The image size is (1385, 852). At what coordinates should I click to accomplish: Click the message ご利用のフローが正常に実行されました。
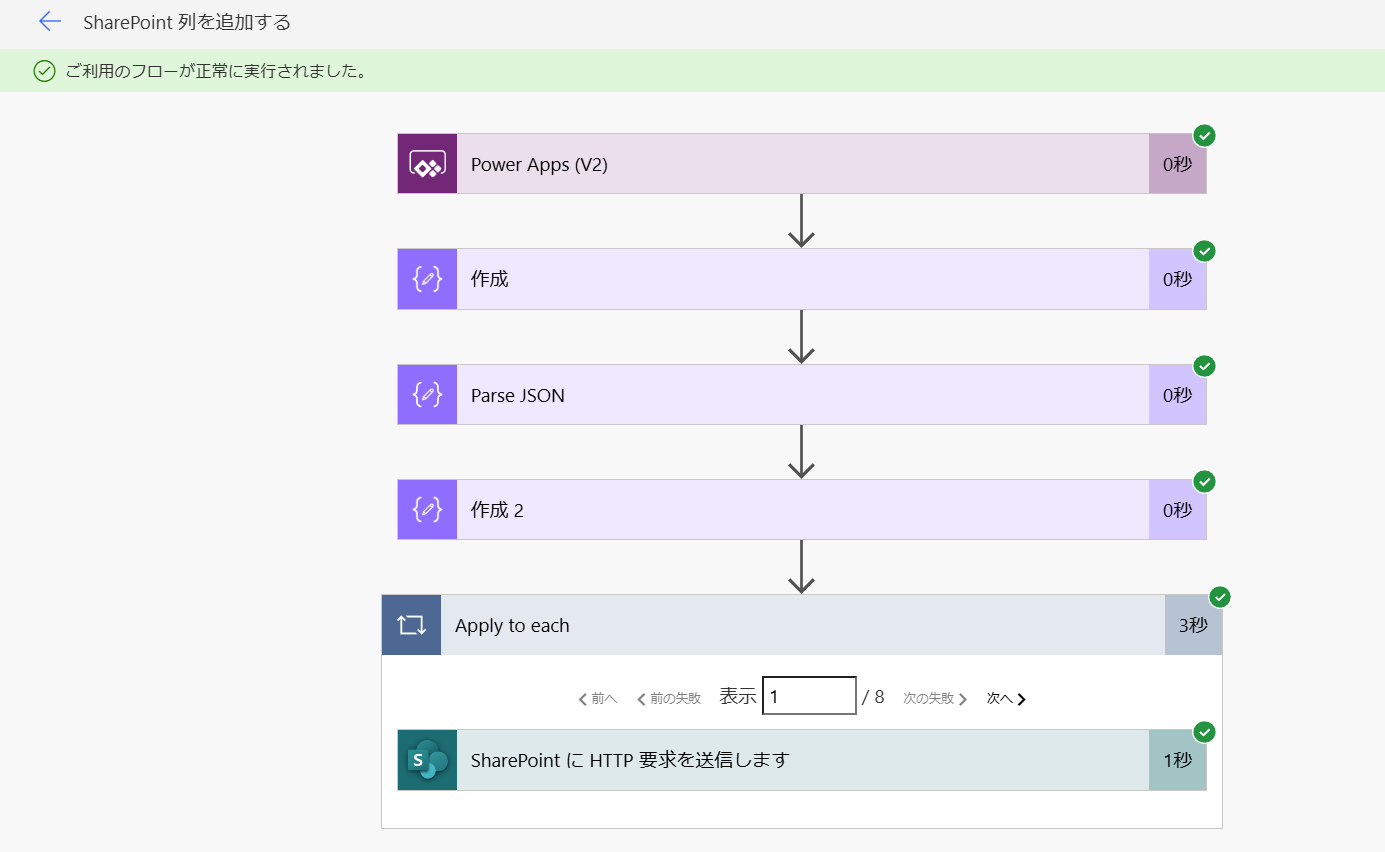pos(215,71)
